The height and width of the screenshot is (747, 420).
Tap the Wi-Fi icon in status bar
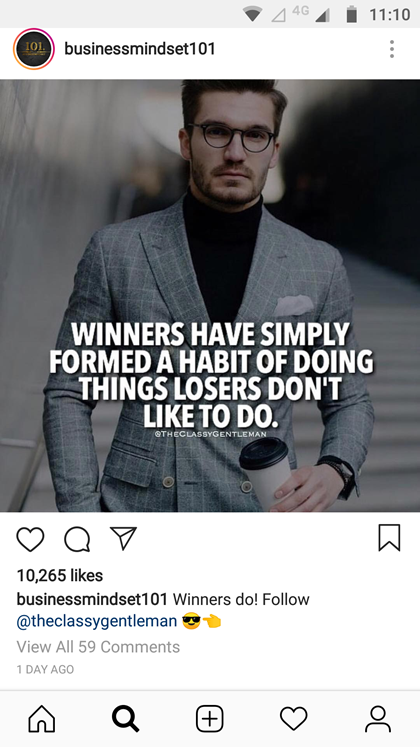pos(254,14)
